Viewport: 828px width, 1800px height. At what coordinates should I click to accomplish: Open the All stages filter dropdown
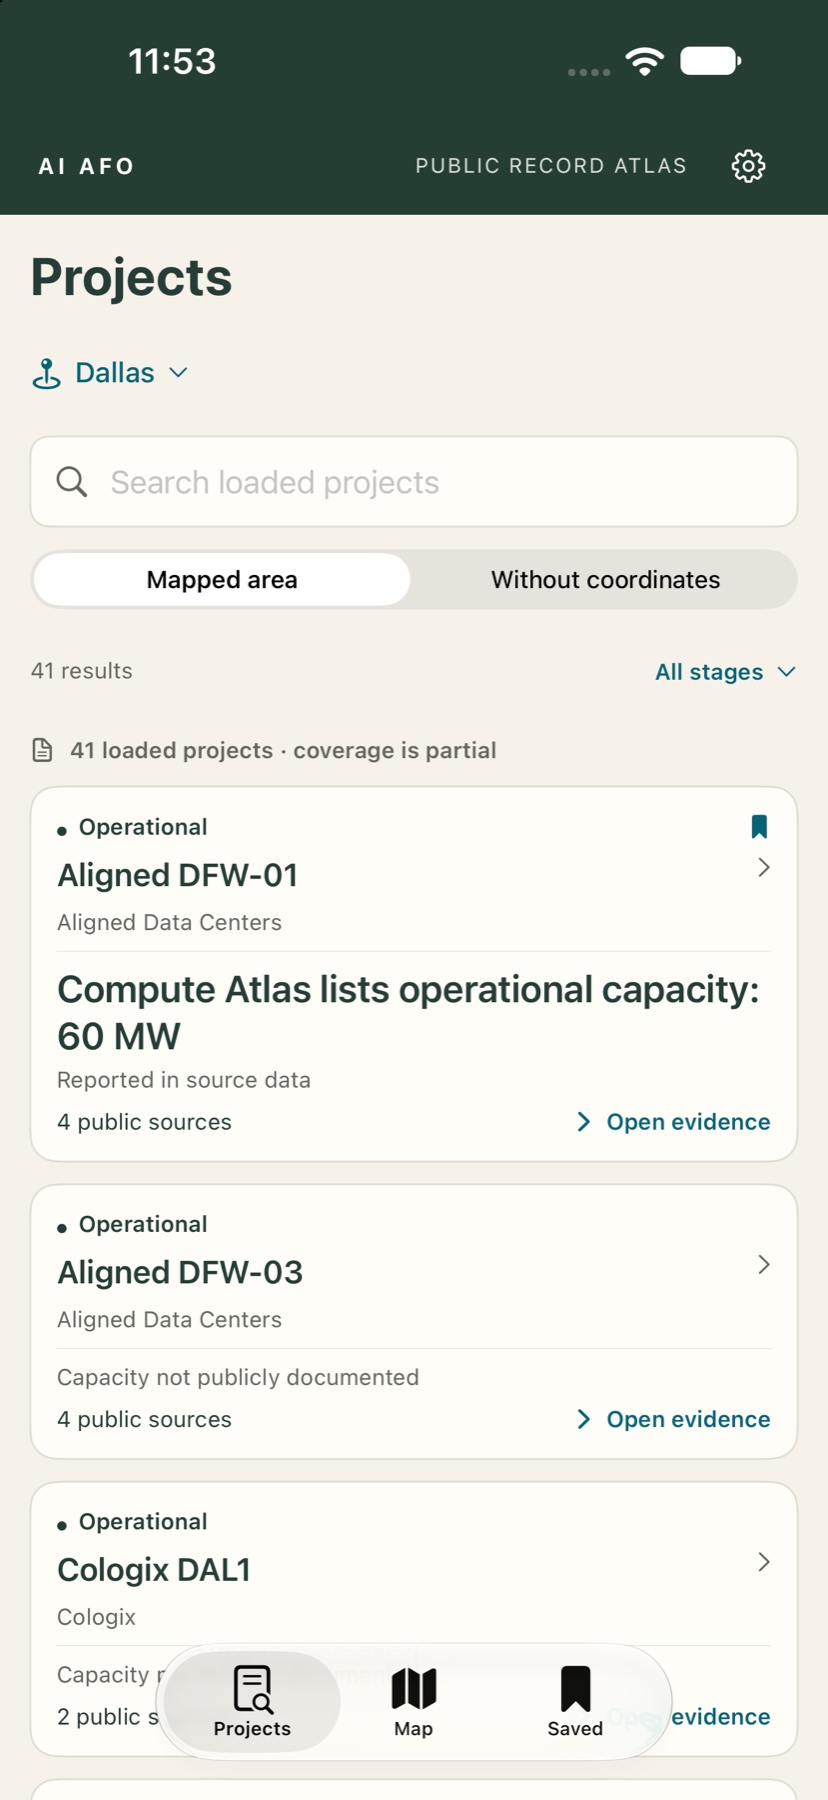point(725,672)
